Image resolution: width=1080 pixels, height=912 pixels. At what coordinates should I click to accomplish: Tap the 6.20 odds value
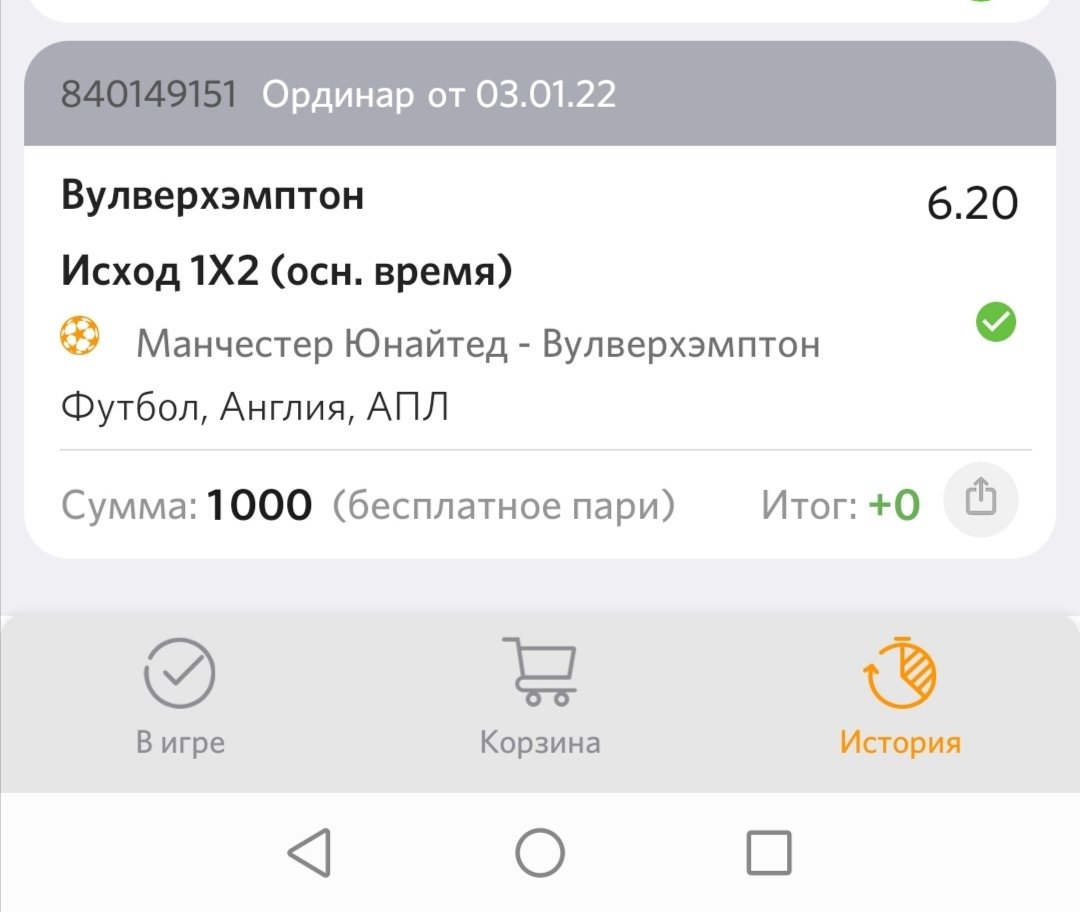pyautogui.click(x=972, y=204)
